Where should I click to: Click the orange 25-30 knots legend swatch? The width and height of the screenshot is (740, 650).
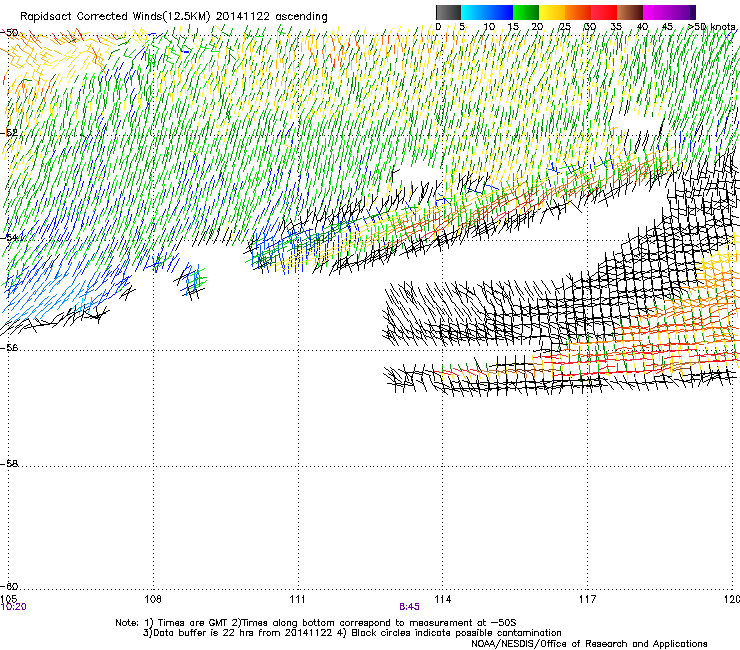(x=578, y=12)
